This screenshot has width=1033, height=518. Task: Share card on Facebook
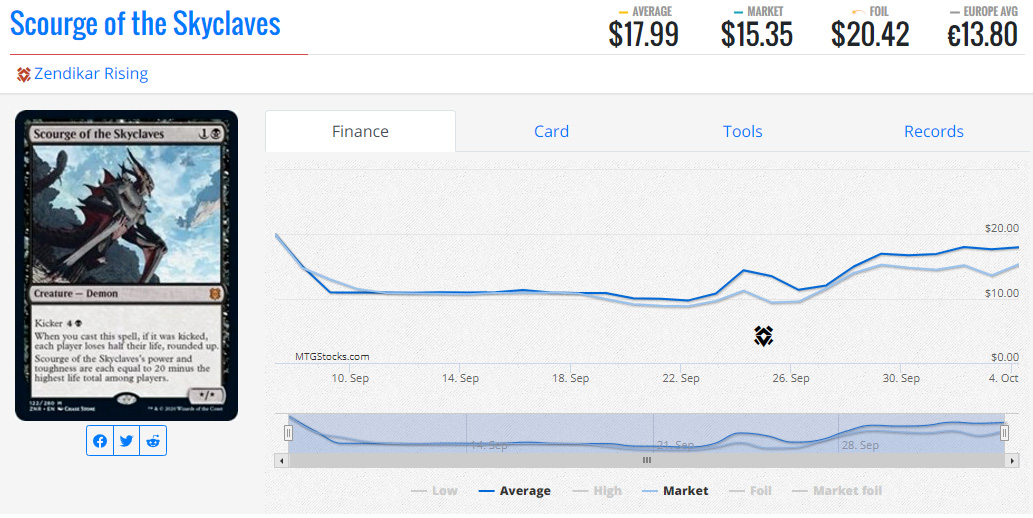100,441
